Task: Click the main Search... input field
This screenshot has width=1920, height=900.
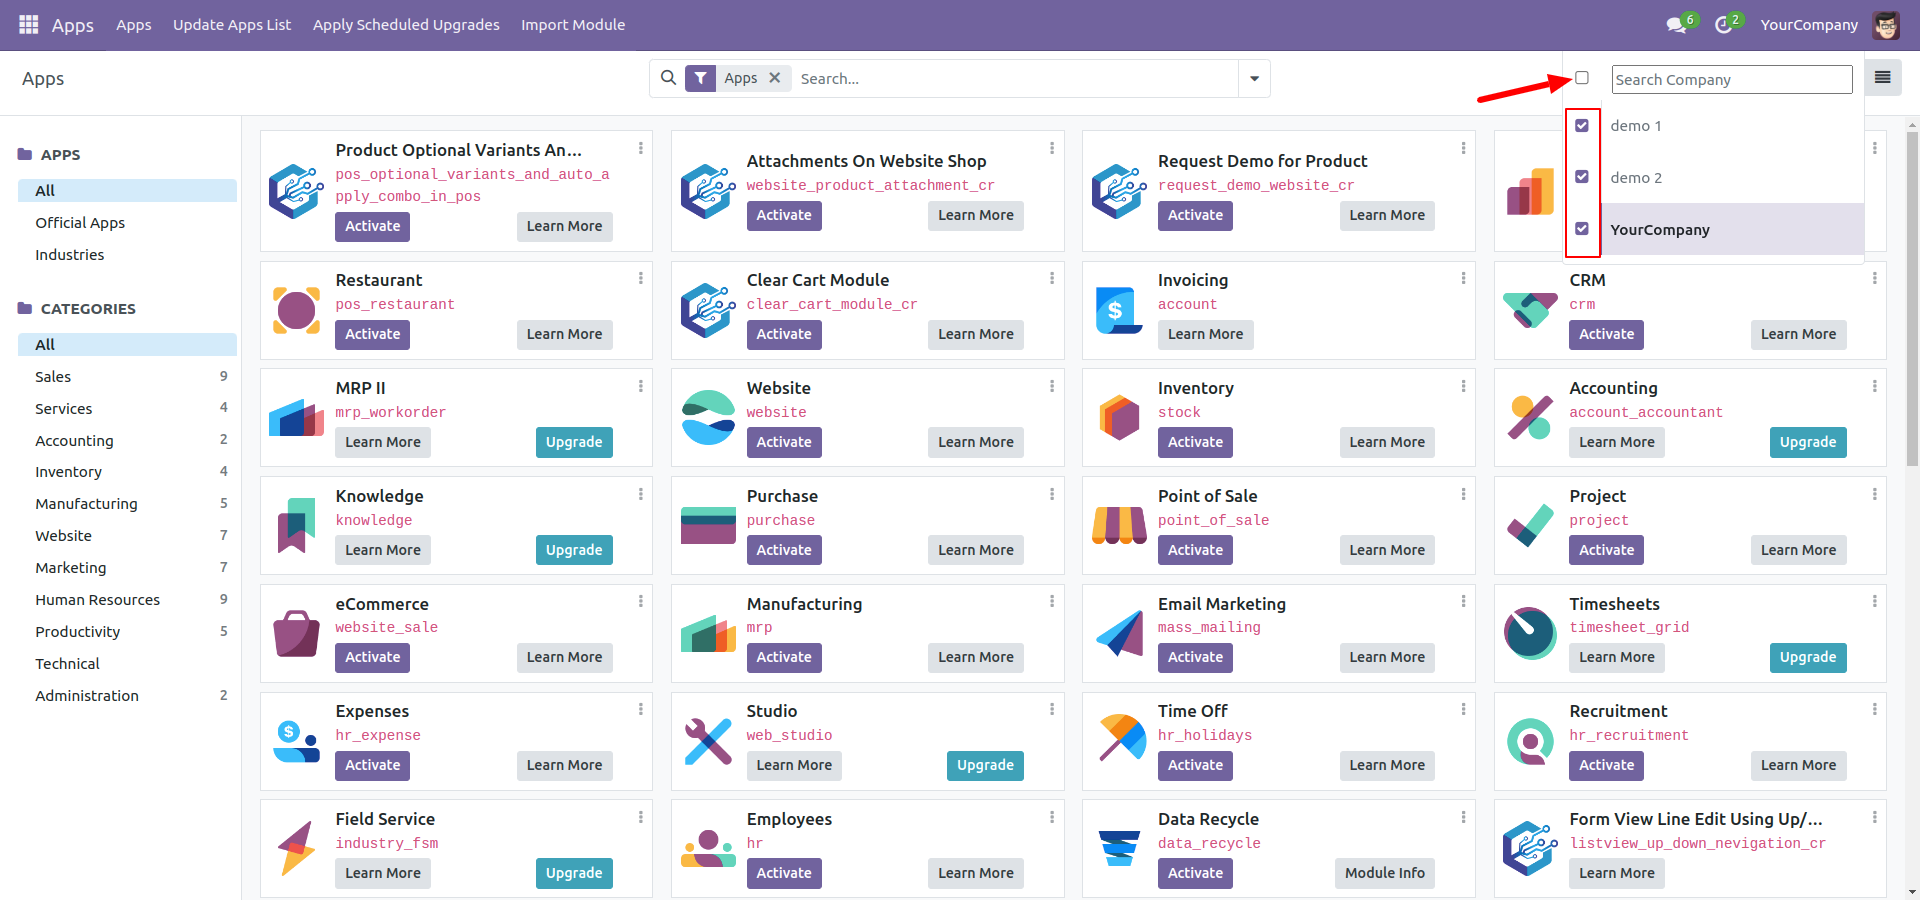Action: click(x=1015, y=78)
